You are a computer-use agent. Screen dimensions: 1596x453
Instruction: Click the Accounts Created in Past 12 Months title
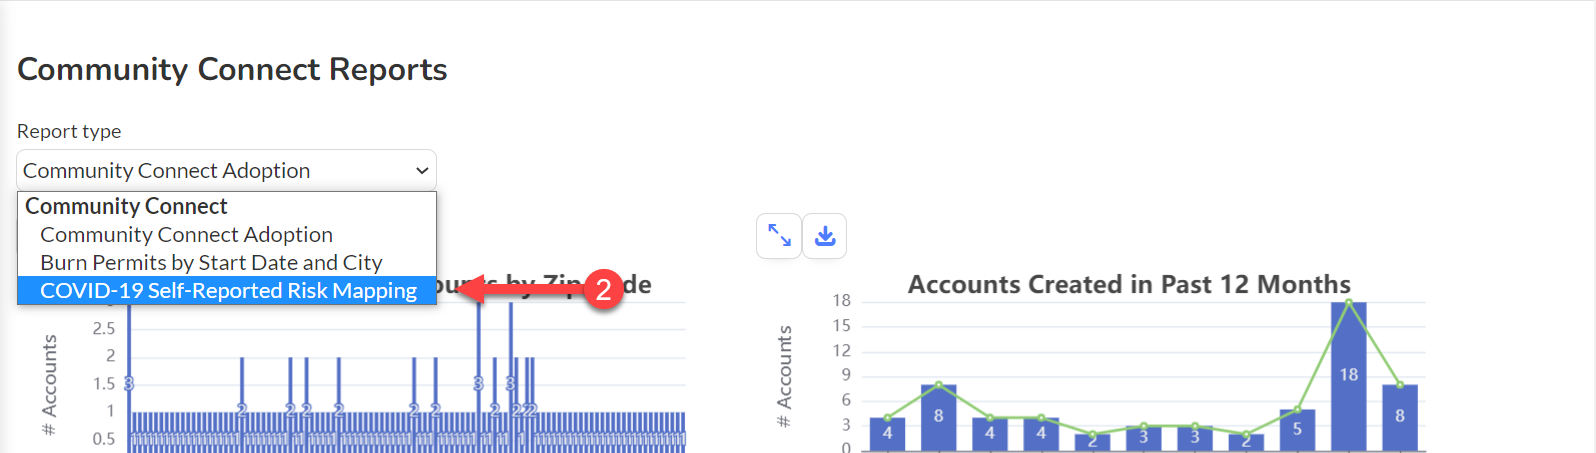point(1129,284)
